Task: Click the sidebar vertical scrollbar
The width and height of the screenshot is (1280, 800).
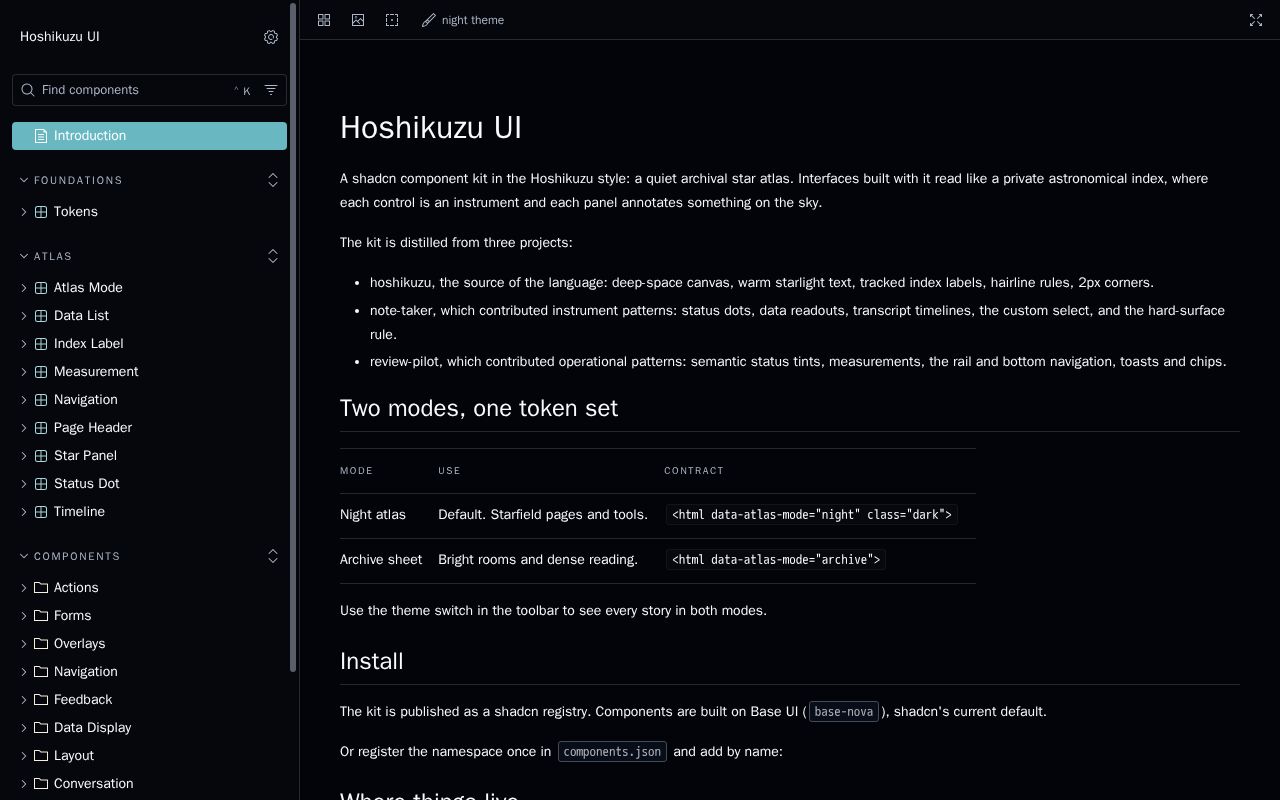Action: pyautogui.click(x=293, y=338)
